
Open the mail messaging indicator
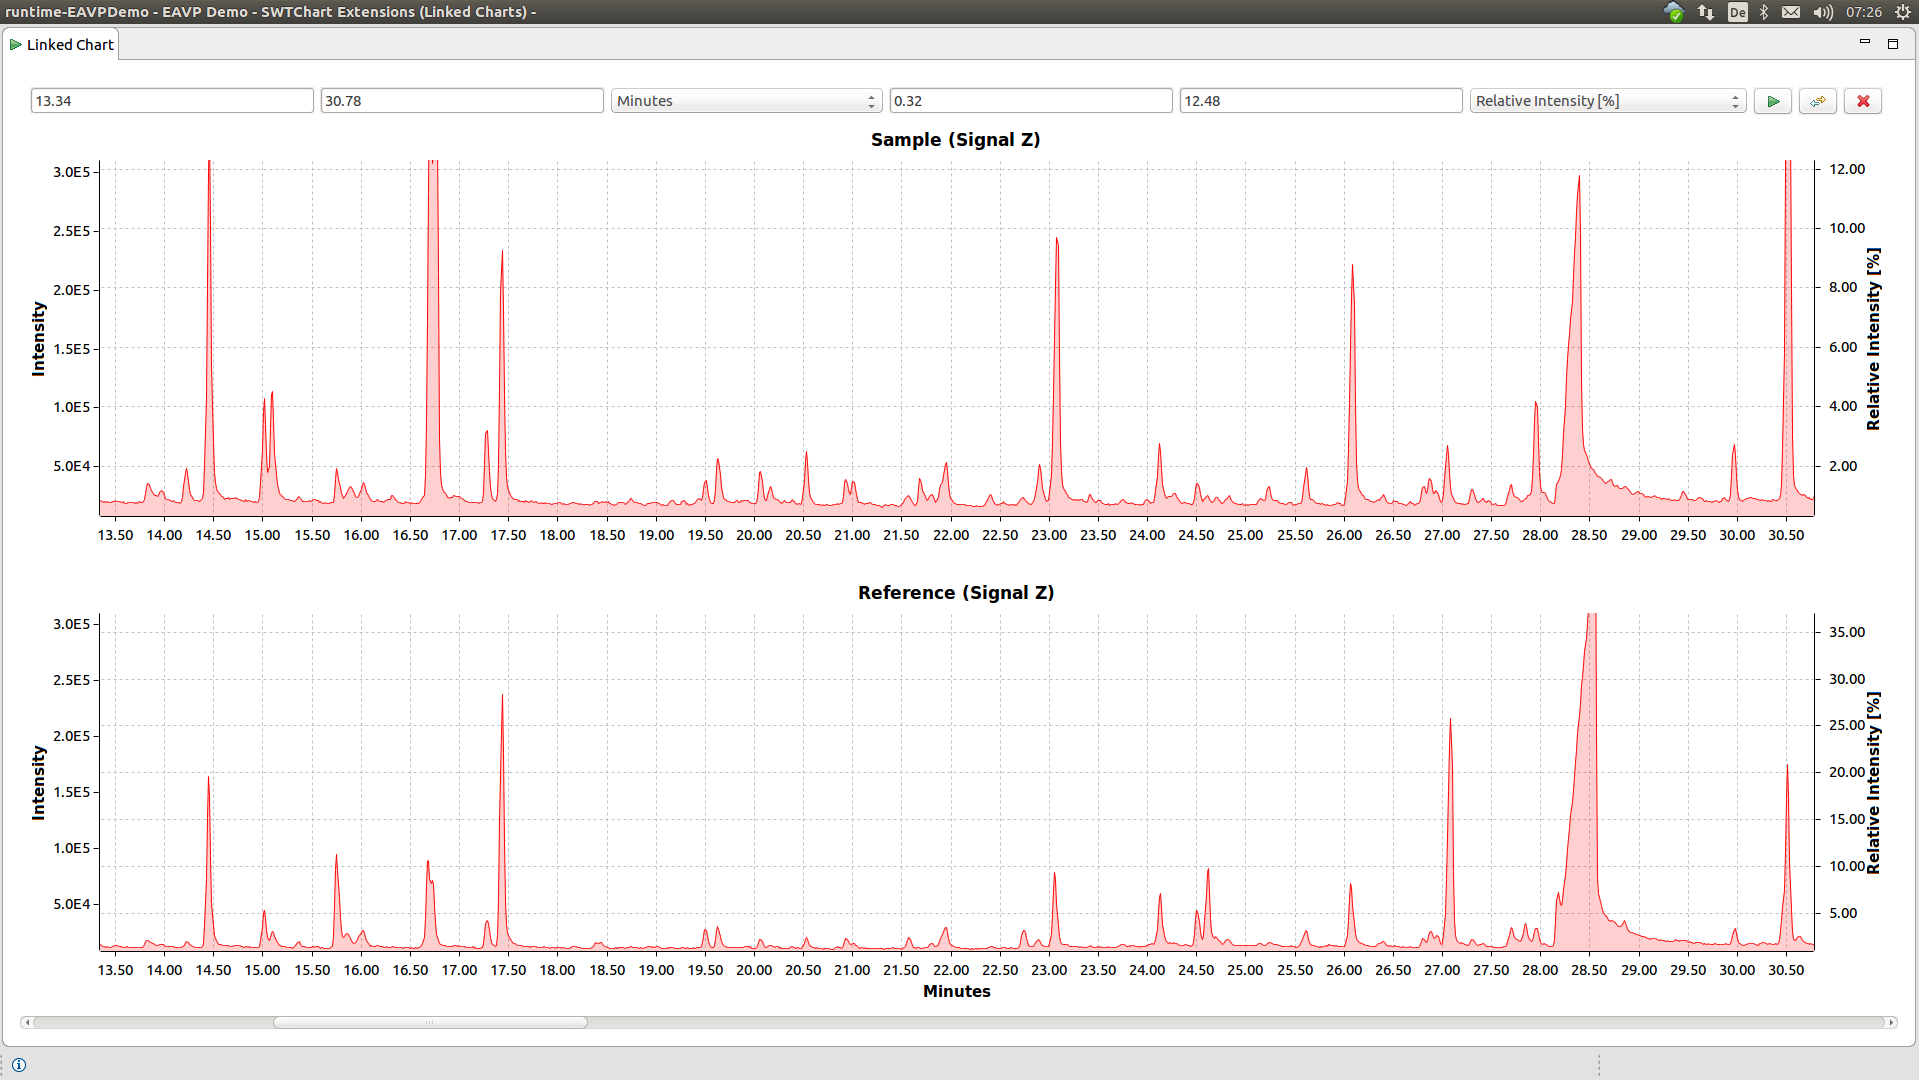coord(1791,12)
